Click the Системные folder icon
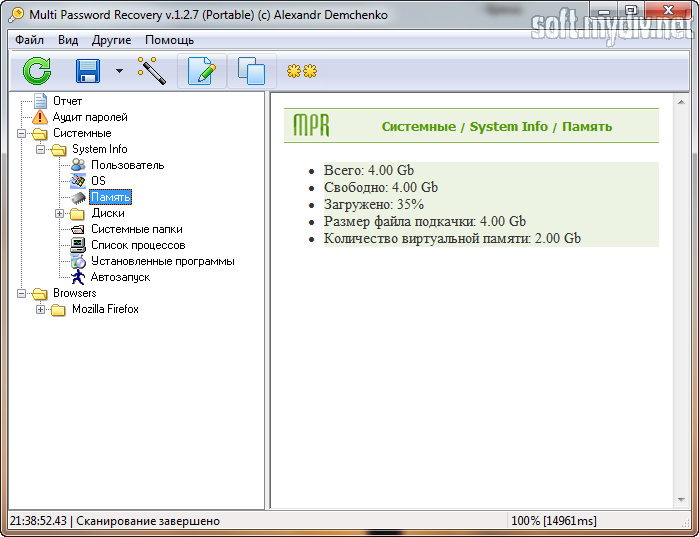The height and width of the screenshot is (537, 699). 40,134
